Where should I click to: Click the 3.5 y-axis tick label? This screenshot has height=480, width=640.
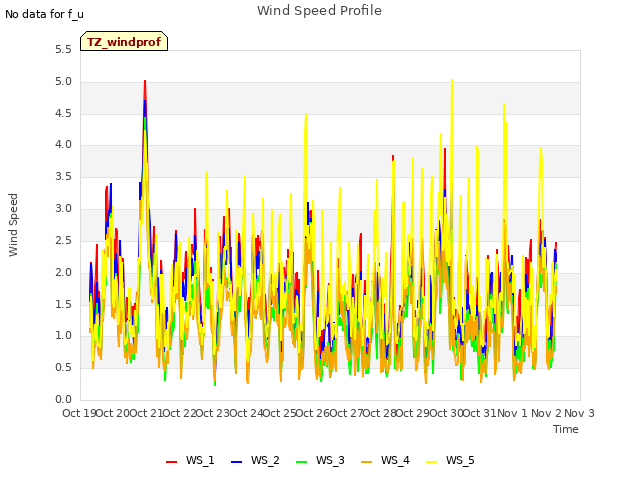(x=63, y=177)
